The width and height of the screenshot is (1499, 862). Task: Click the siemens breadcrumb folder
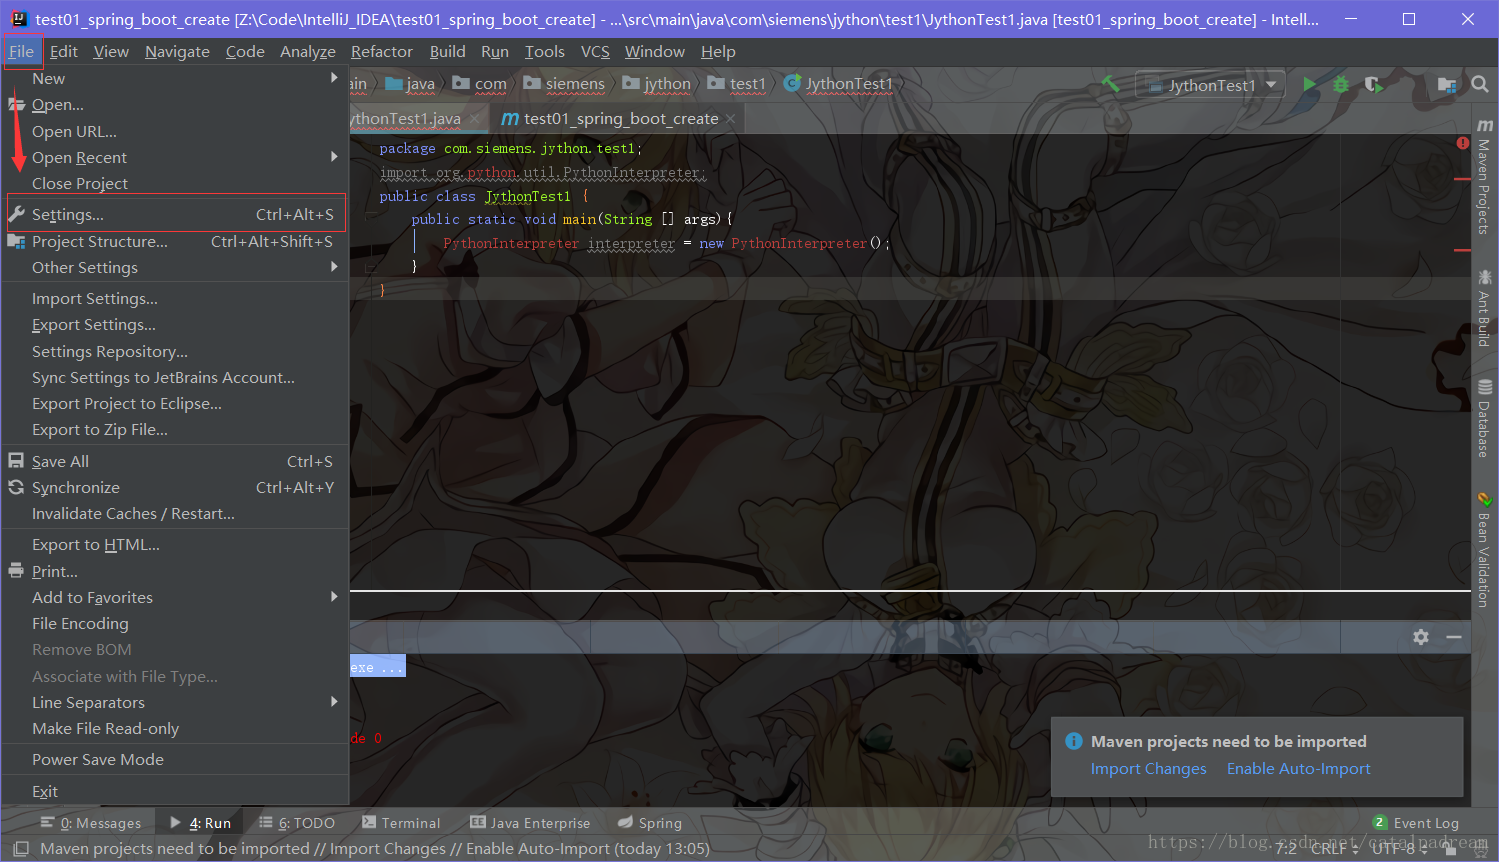pyautogui.click(x=565, y=84)
